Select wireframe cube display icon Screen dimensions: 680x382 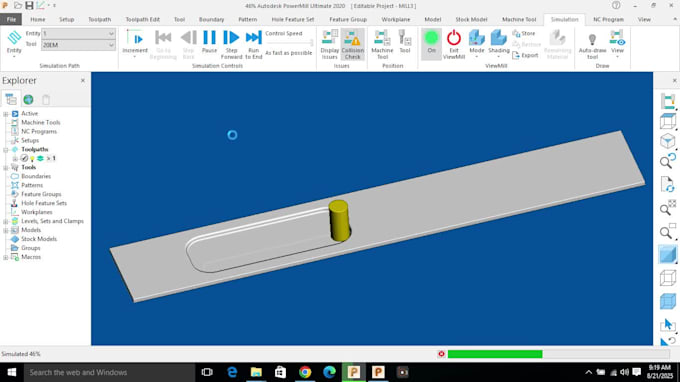coord(667,278)
